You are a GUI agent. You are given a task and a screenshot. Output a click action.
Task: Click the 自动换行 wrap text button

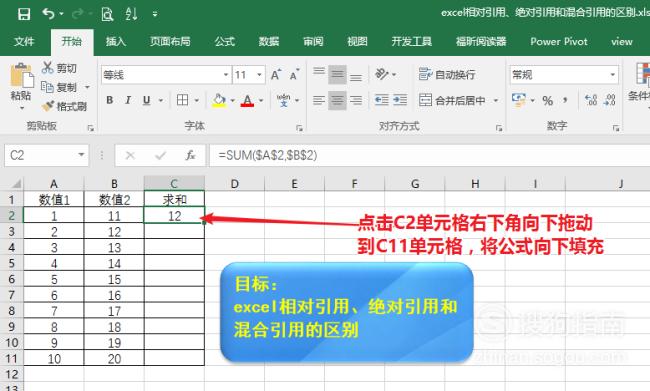pyautogui.click(x=447, y=75)
